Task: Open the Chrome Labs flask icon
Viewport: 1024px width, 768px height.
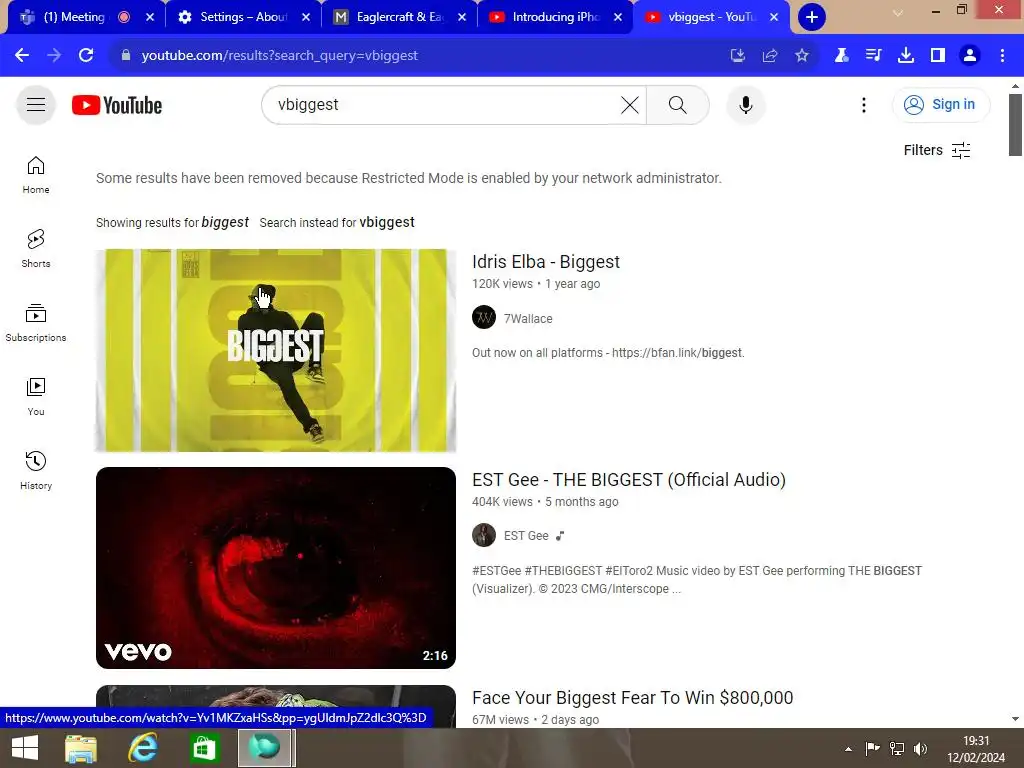Action: 841,55
